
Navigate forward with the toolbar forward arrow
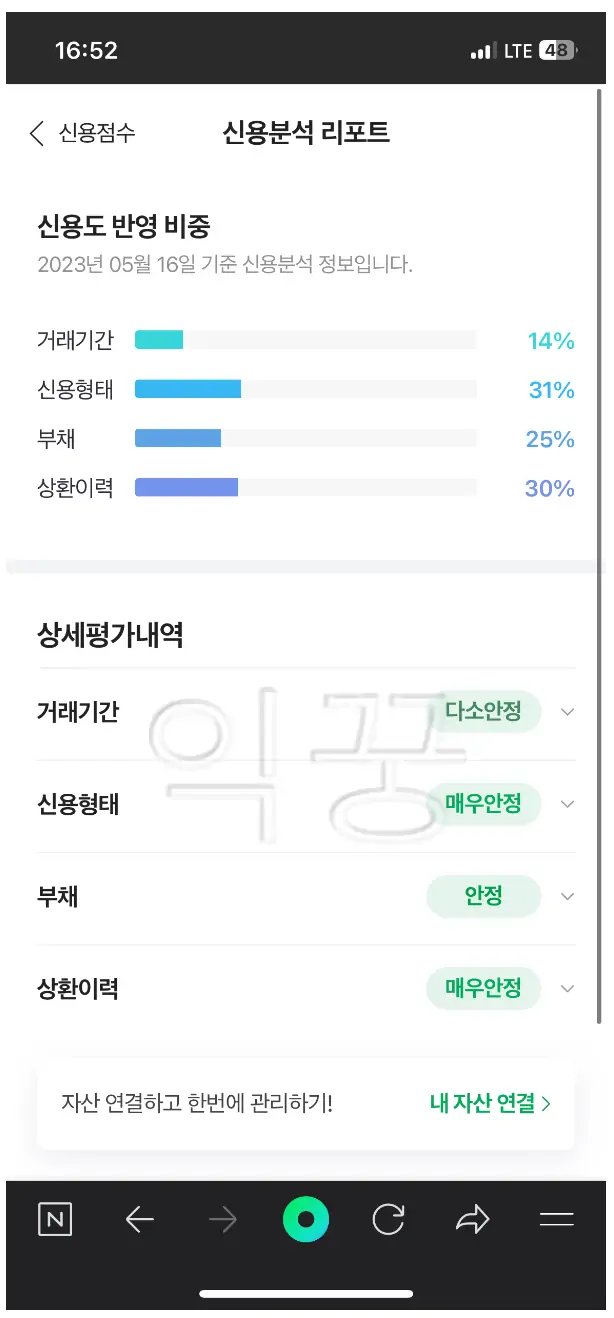[x=223, y=1219]
